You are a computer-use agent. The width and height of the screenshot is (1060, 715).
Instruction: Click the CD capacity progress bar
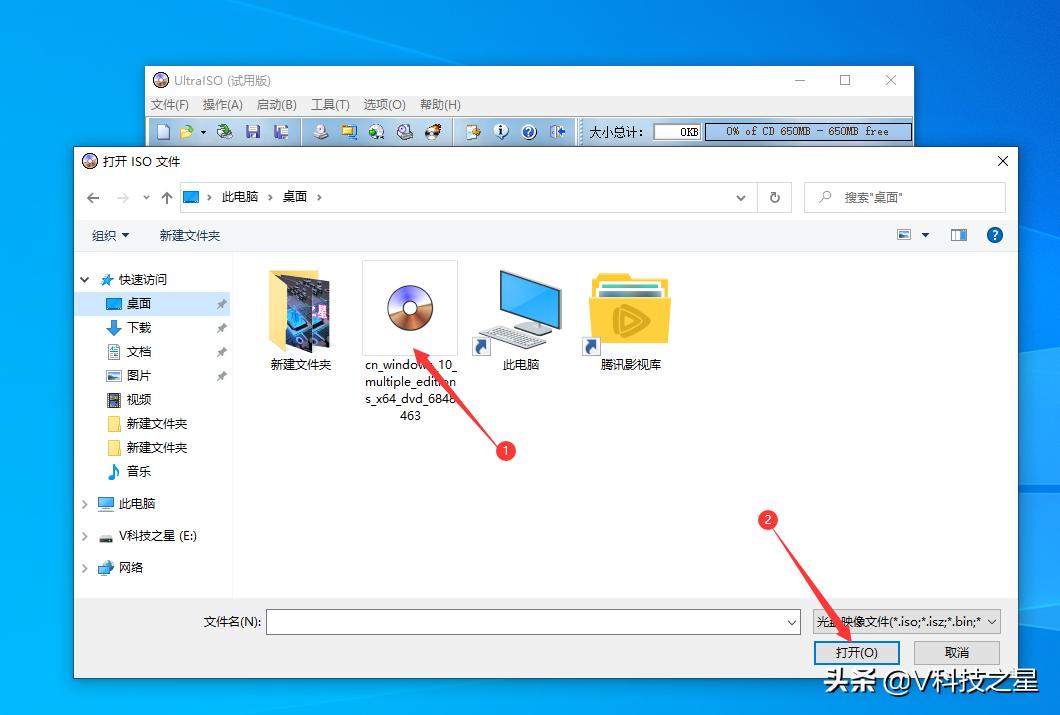[x=808, y=131]
